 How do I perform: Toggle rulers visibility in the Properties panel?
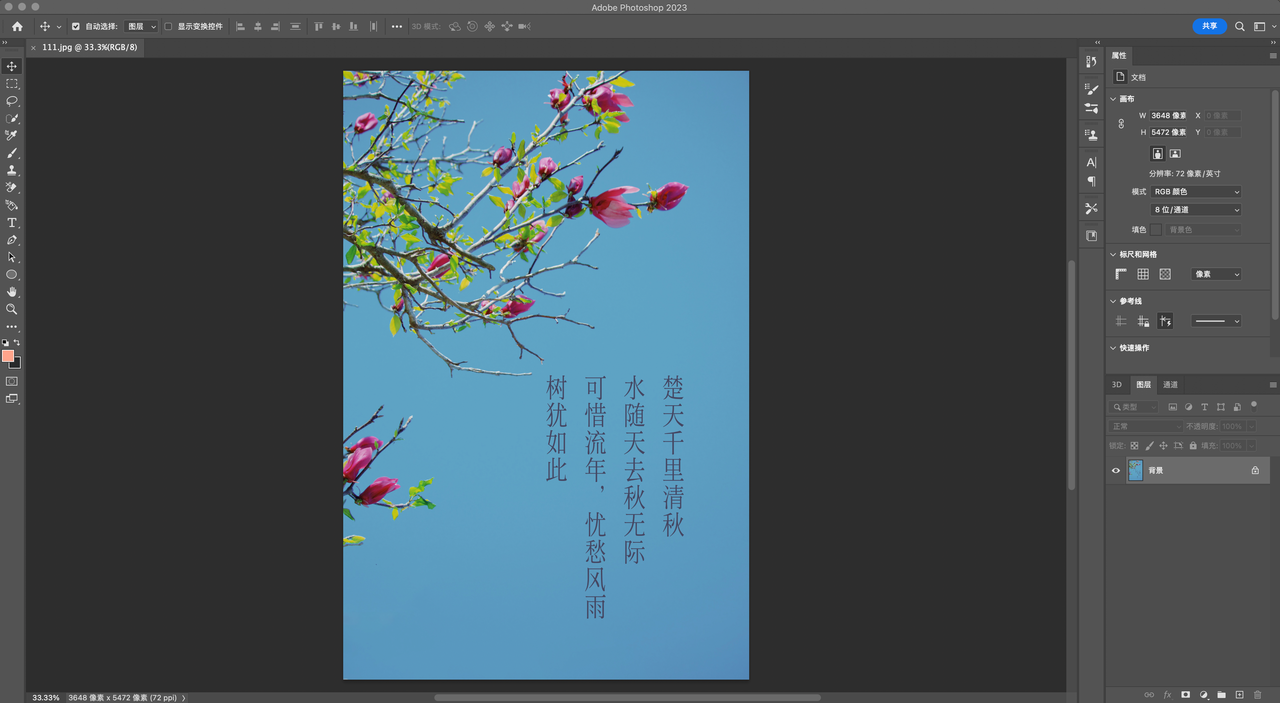coord(1121,274)
